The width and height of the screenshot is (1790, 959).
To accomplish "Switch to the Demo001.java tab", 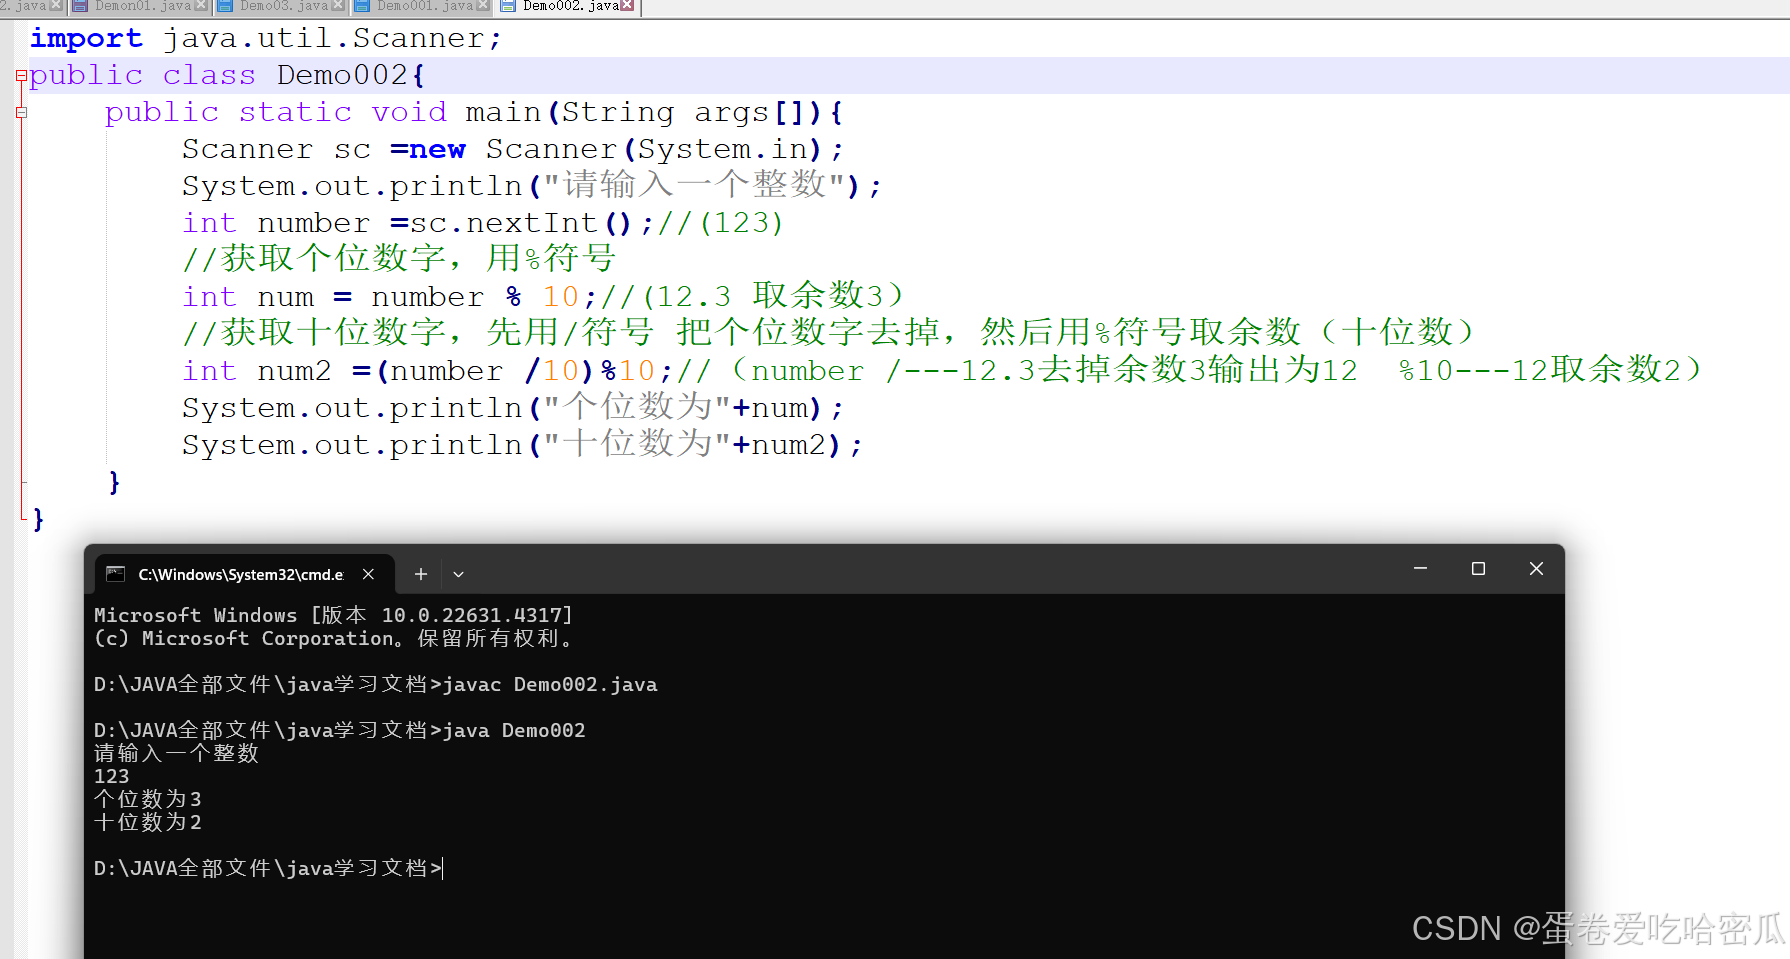I will point(422,6).
